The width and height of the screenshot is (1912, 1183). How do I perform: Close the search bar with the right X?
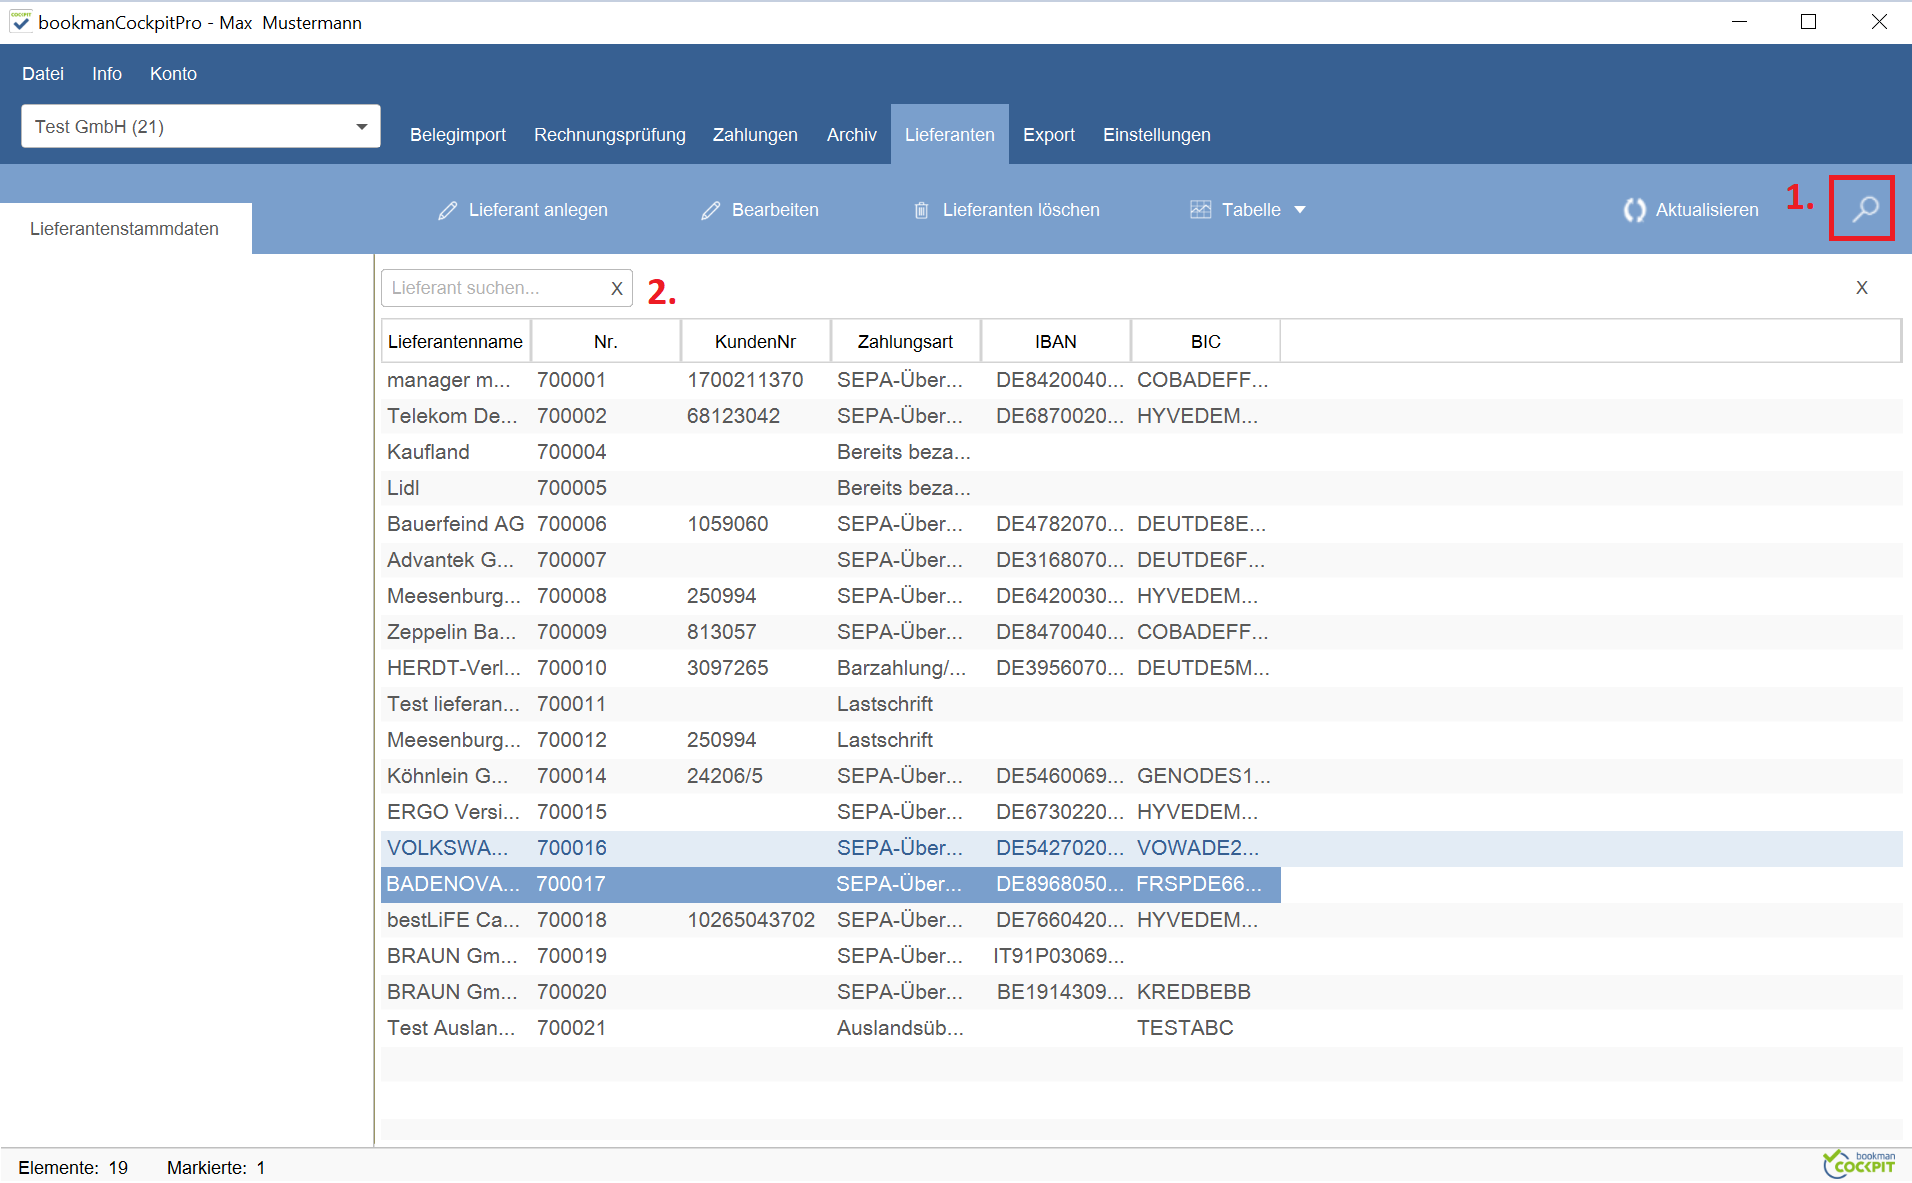click(1862, 288)
